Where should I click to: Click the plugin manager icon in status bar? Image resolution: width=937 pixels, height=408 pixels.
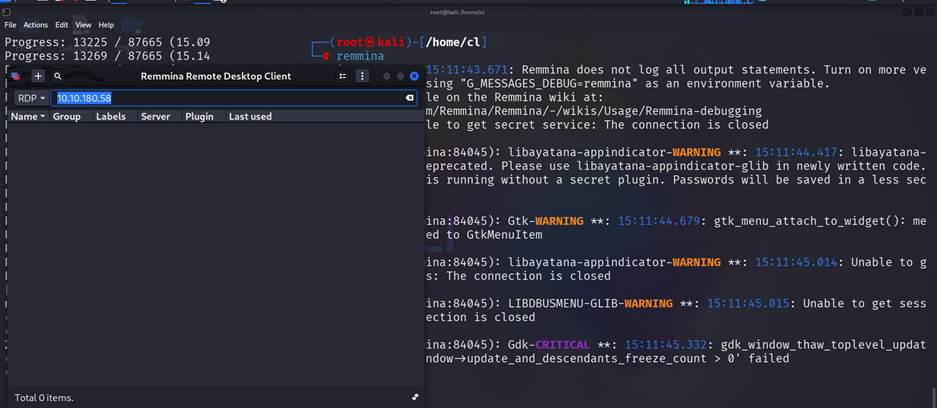click(x=414, y=397)
